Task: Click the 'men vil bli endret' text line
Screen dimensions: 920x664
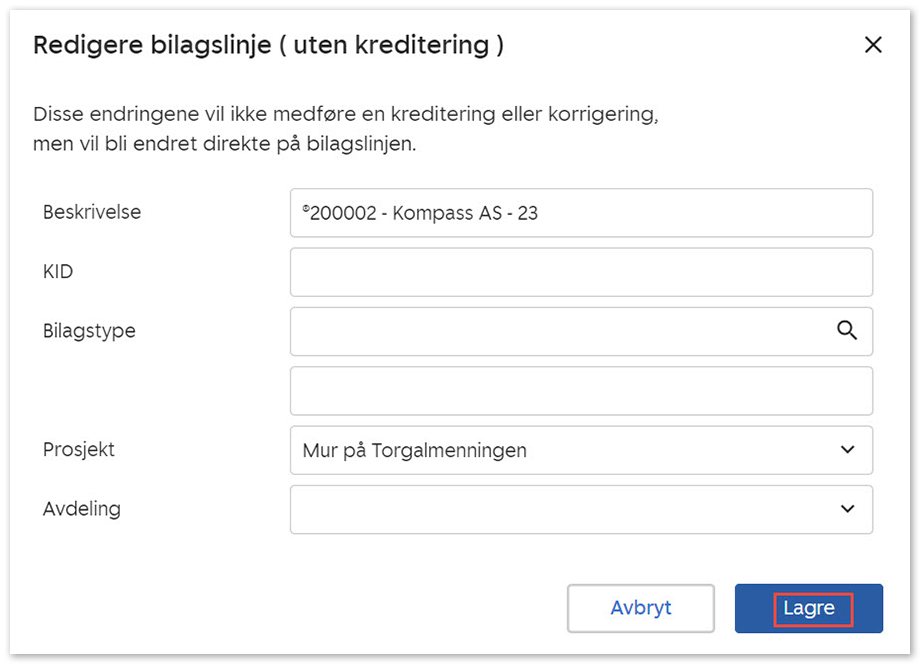Action: tap(224, 144)
